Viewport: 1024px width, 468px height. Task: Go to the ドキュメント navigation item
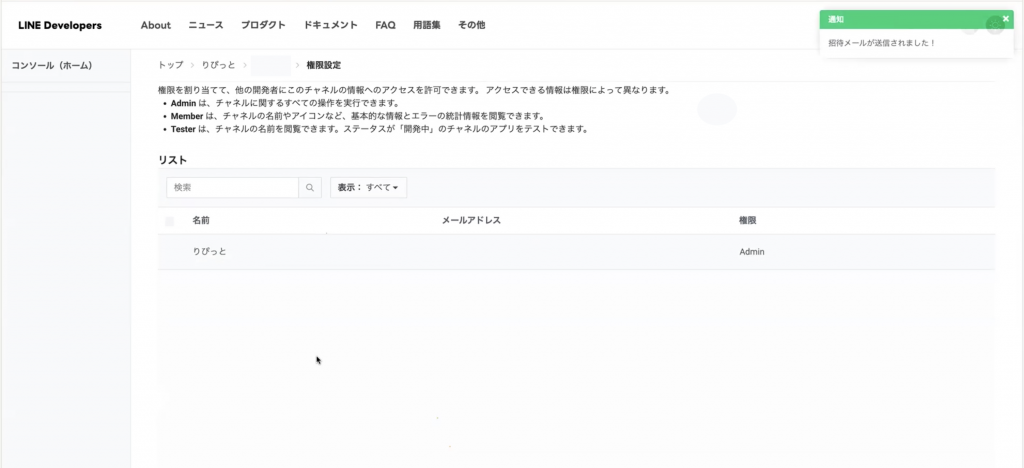pos(332,25)
